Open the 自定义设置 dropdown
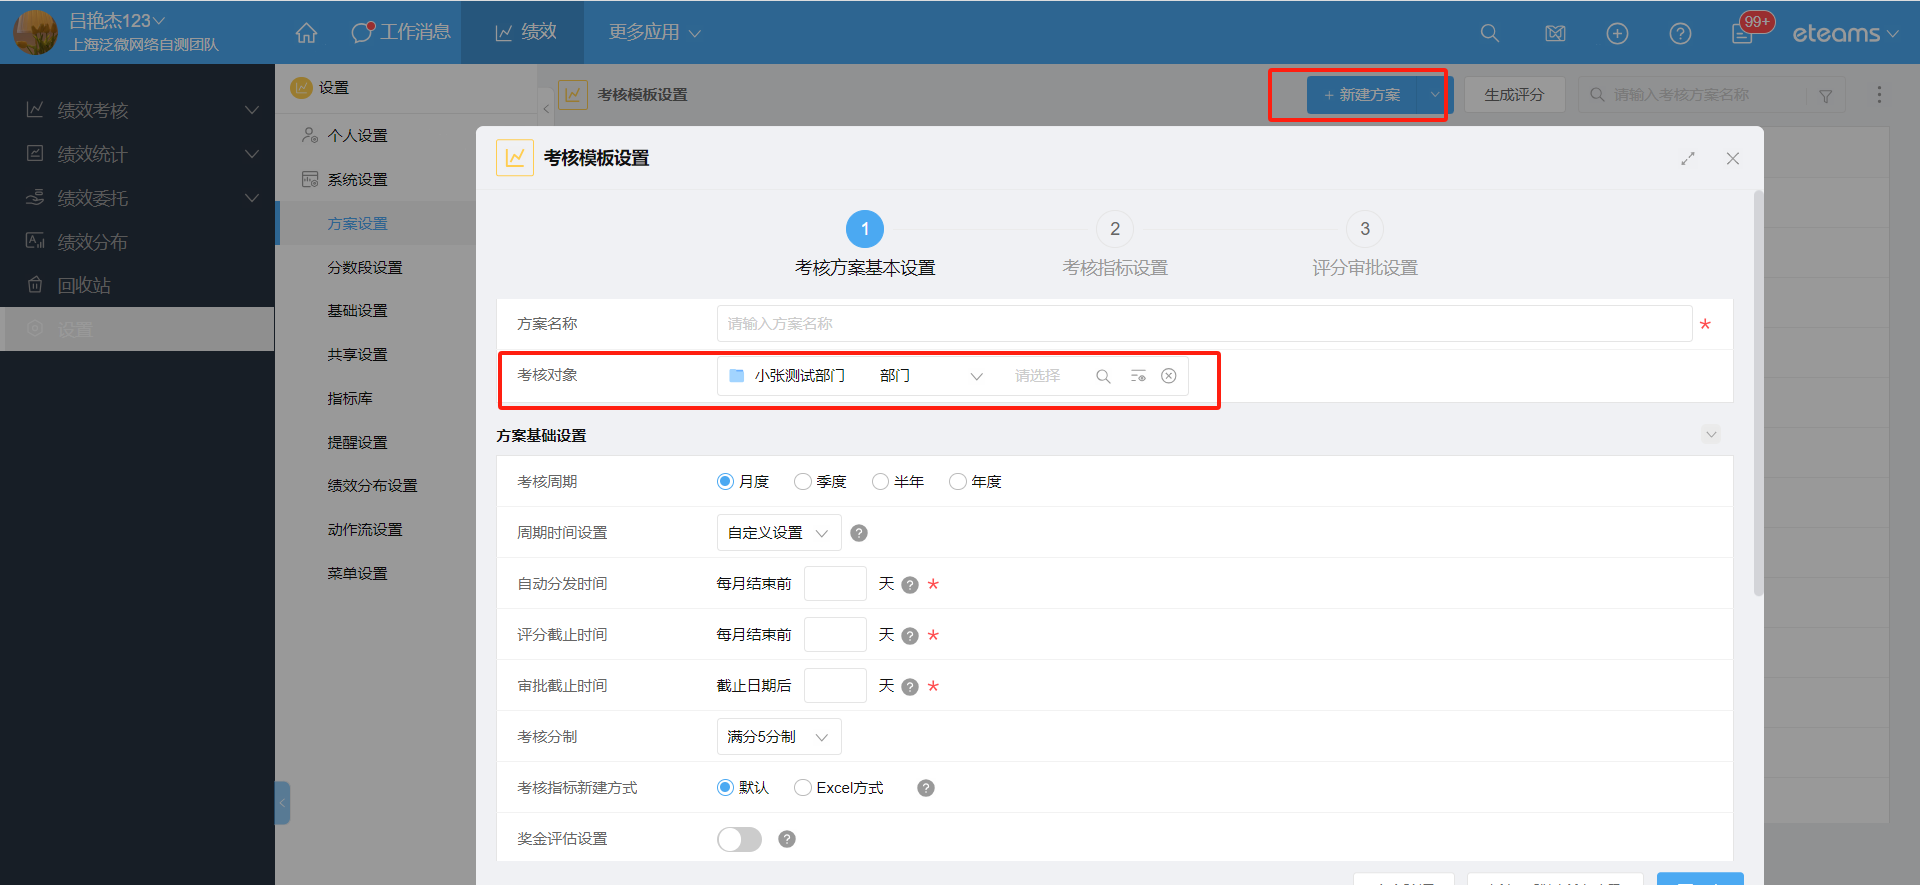1920x885 pixels. click(x=779, y=532)
